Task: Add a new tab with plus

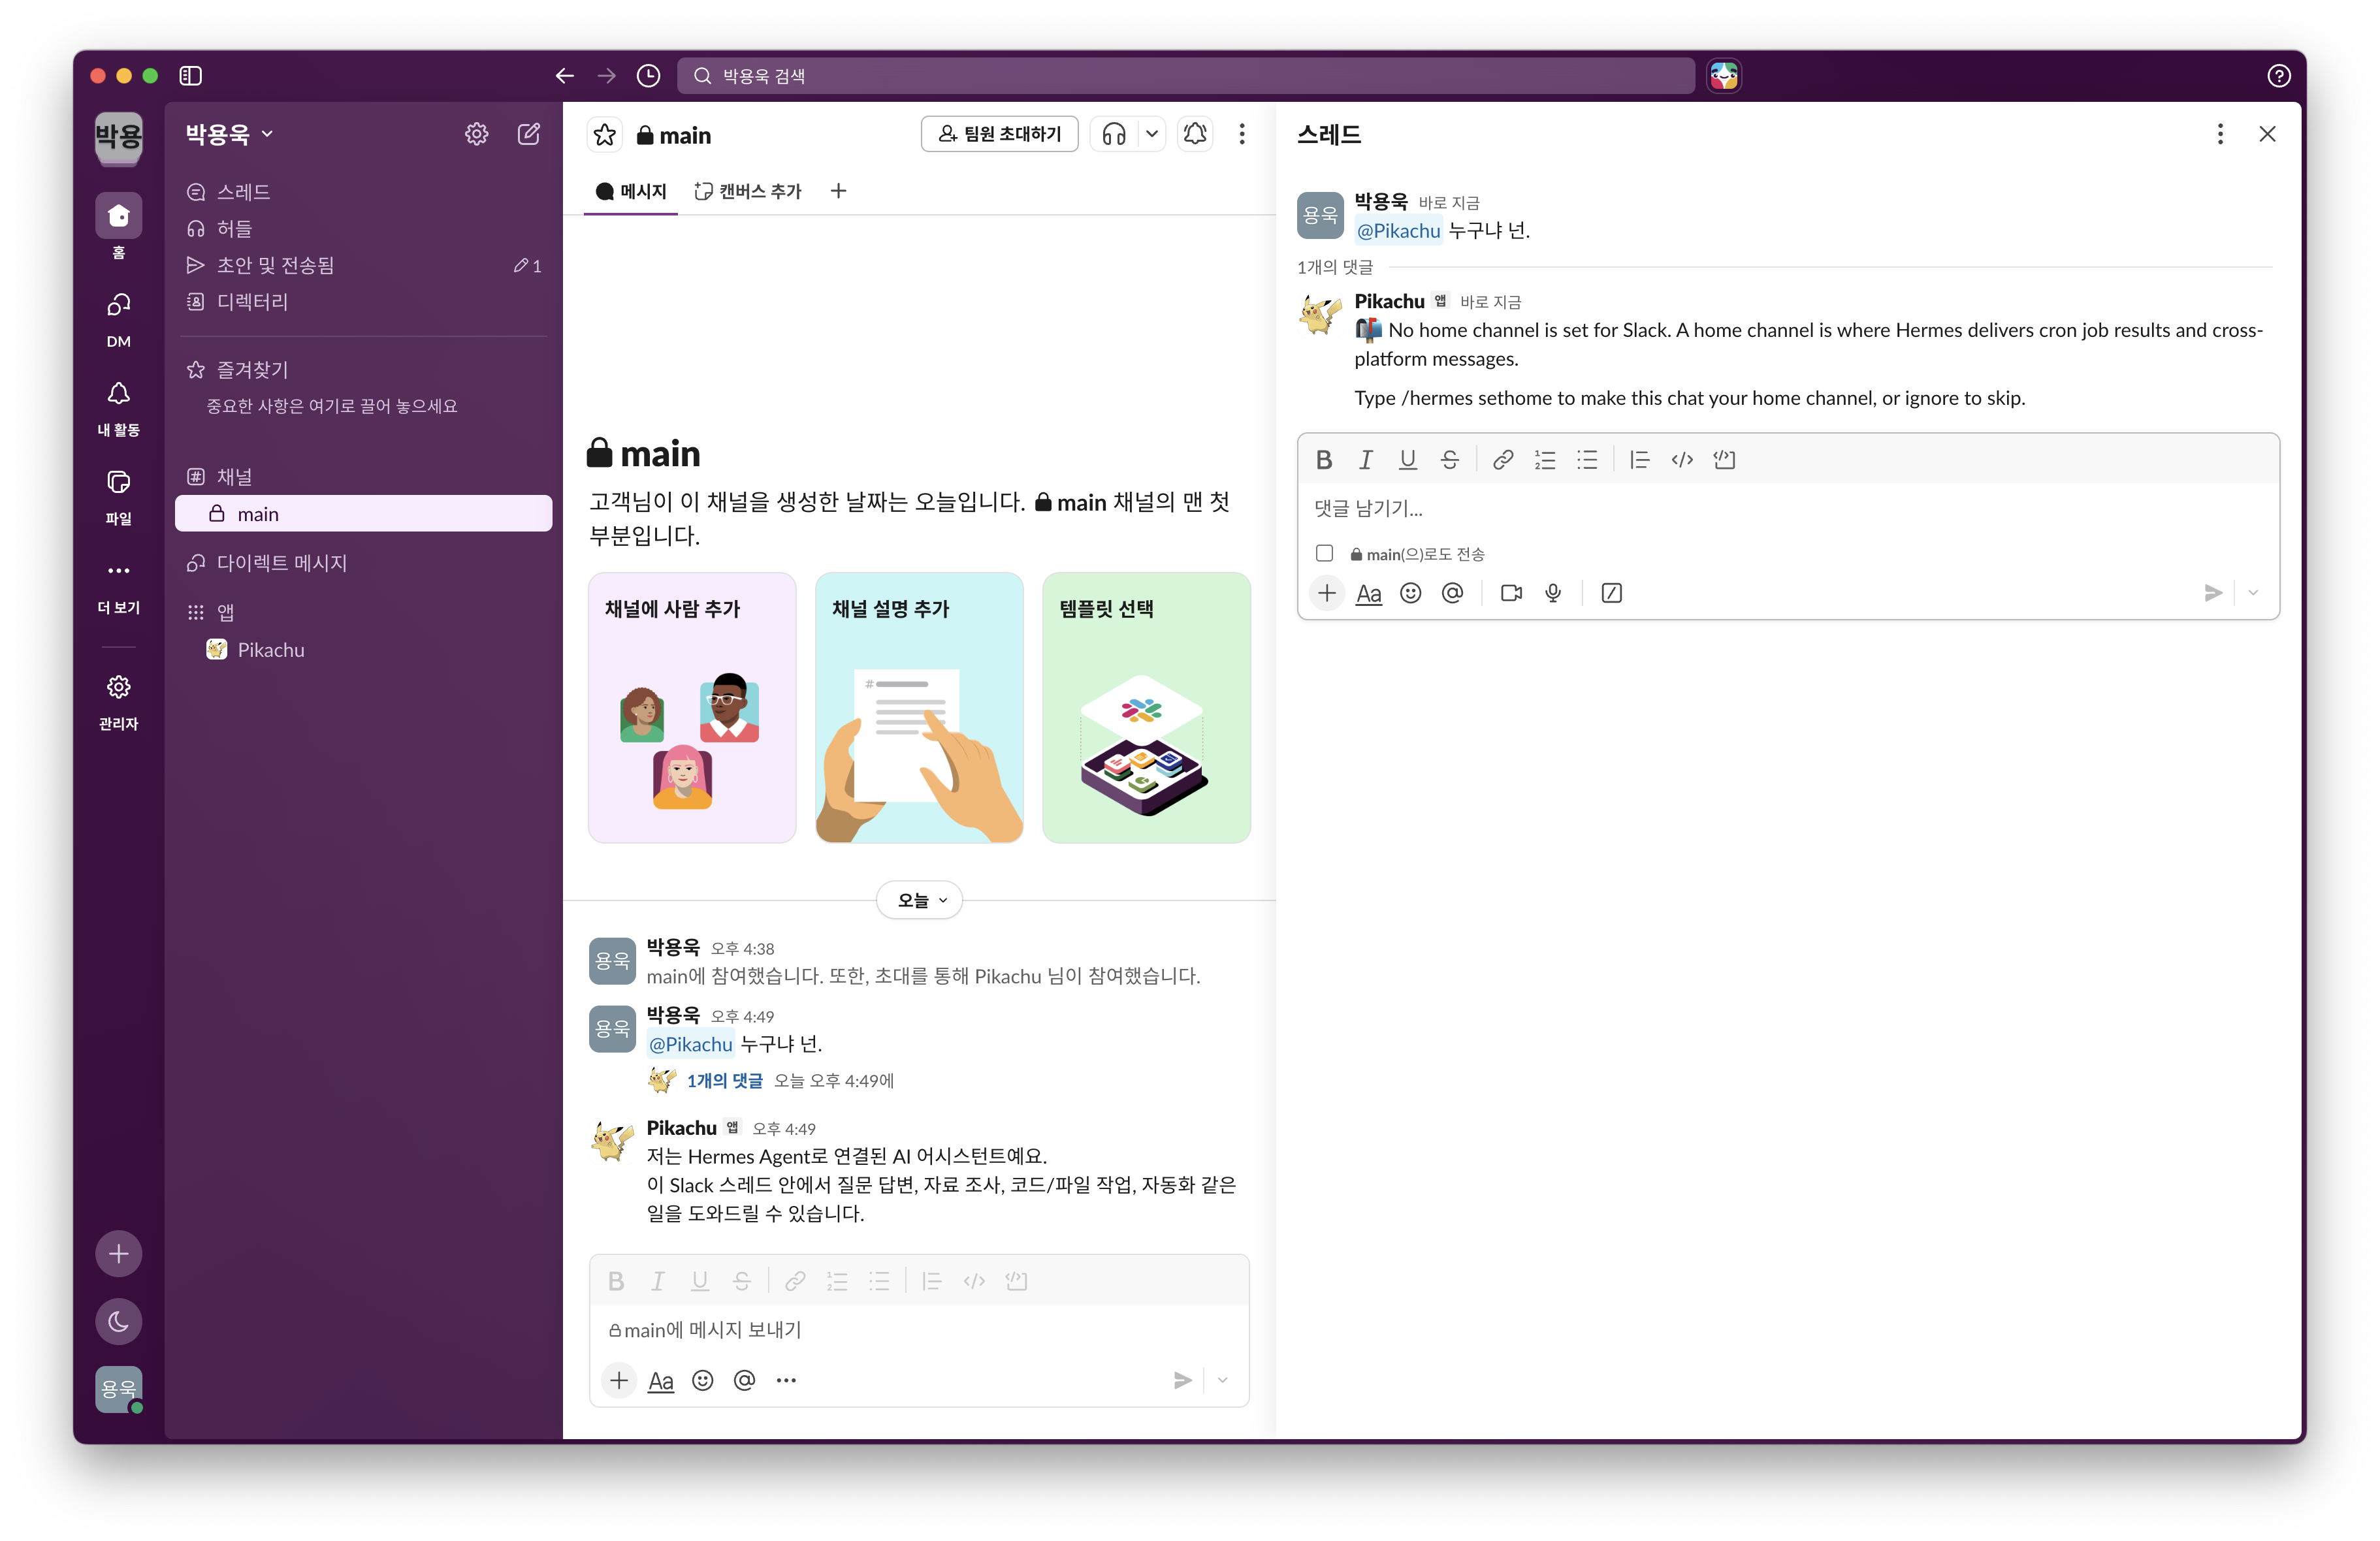Action: tap(839, 191)
